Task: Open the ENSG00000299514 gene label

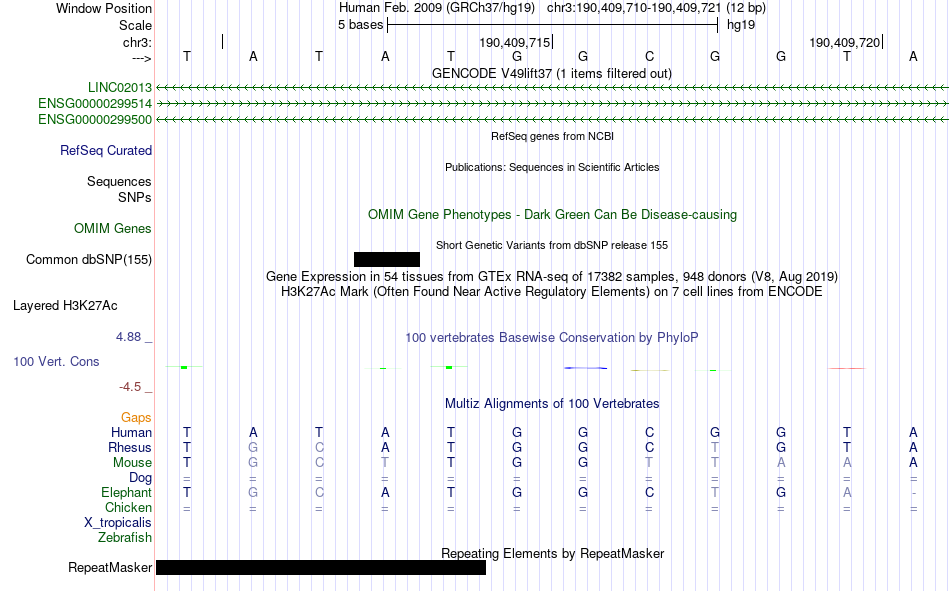Action: tap(95, 104)
